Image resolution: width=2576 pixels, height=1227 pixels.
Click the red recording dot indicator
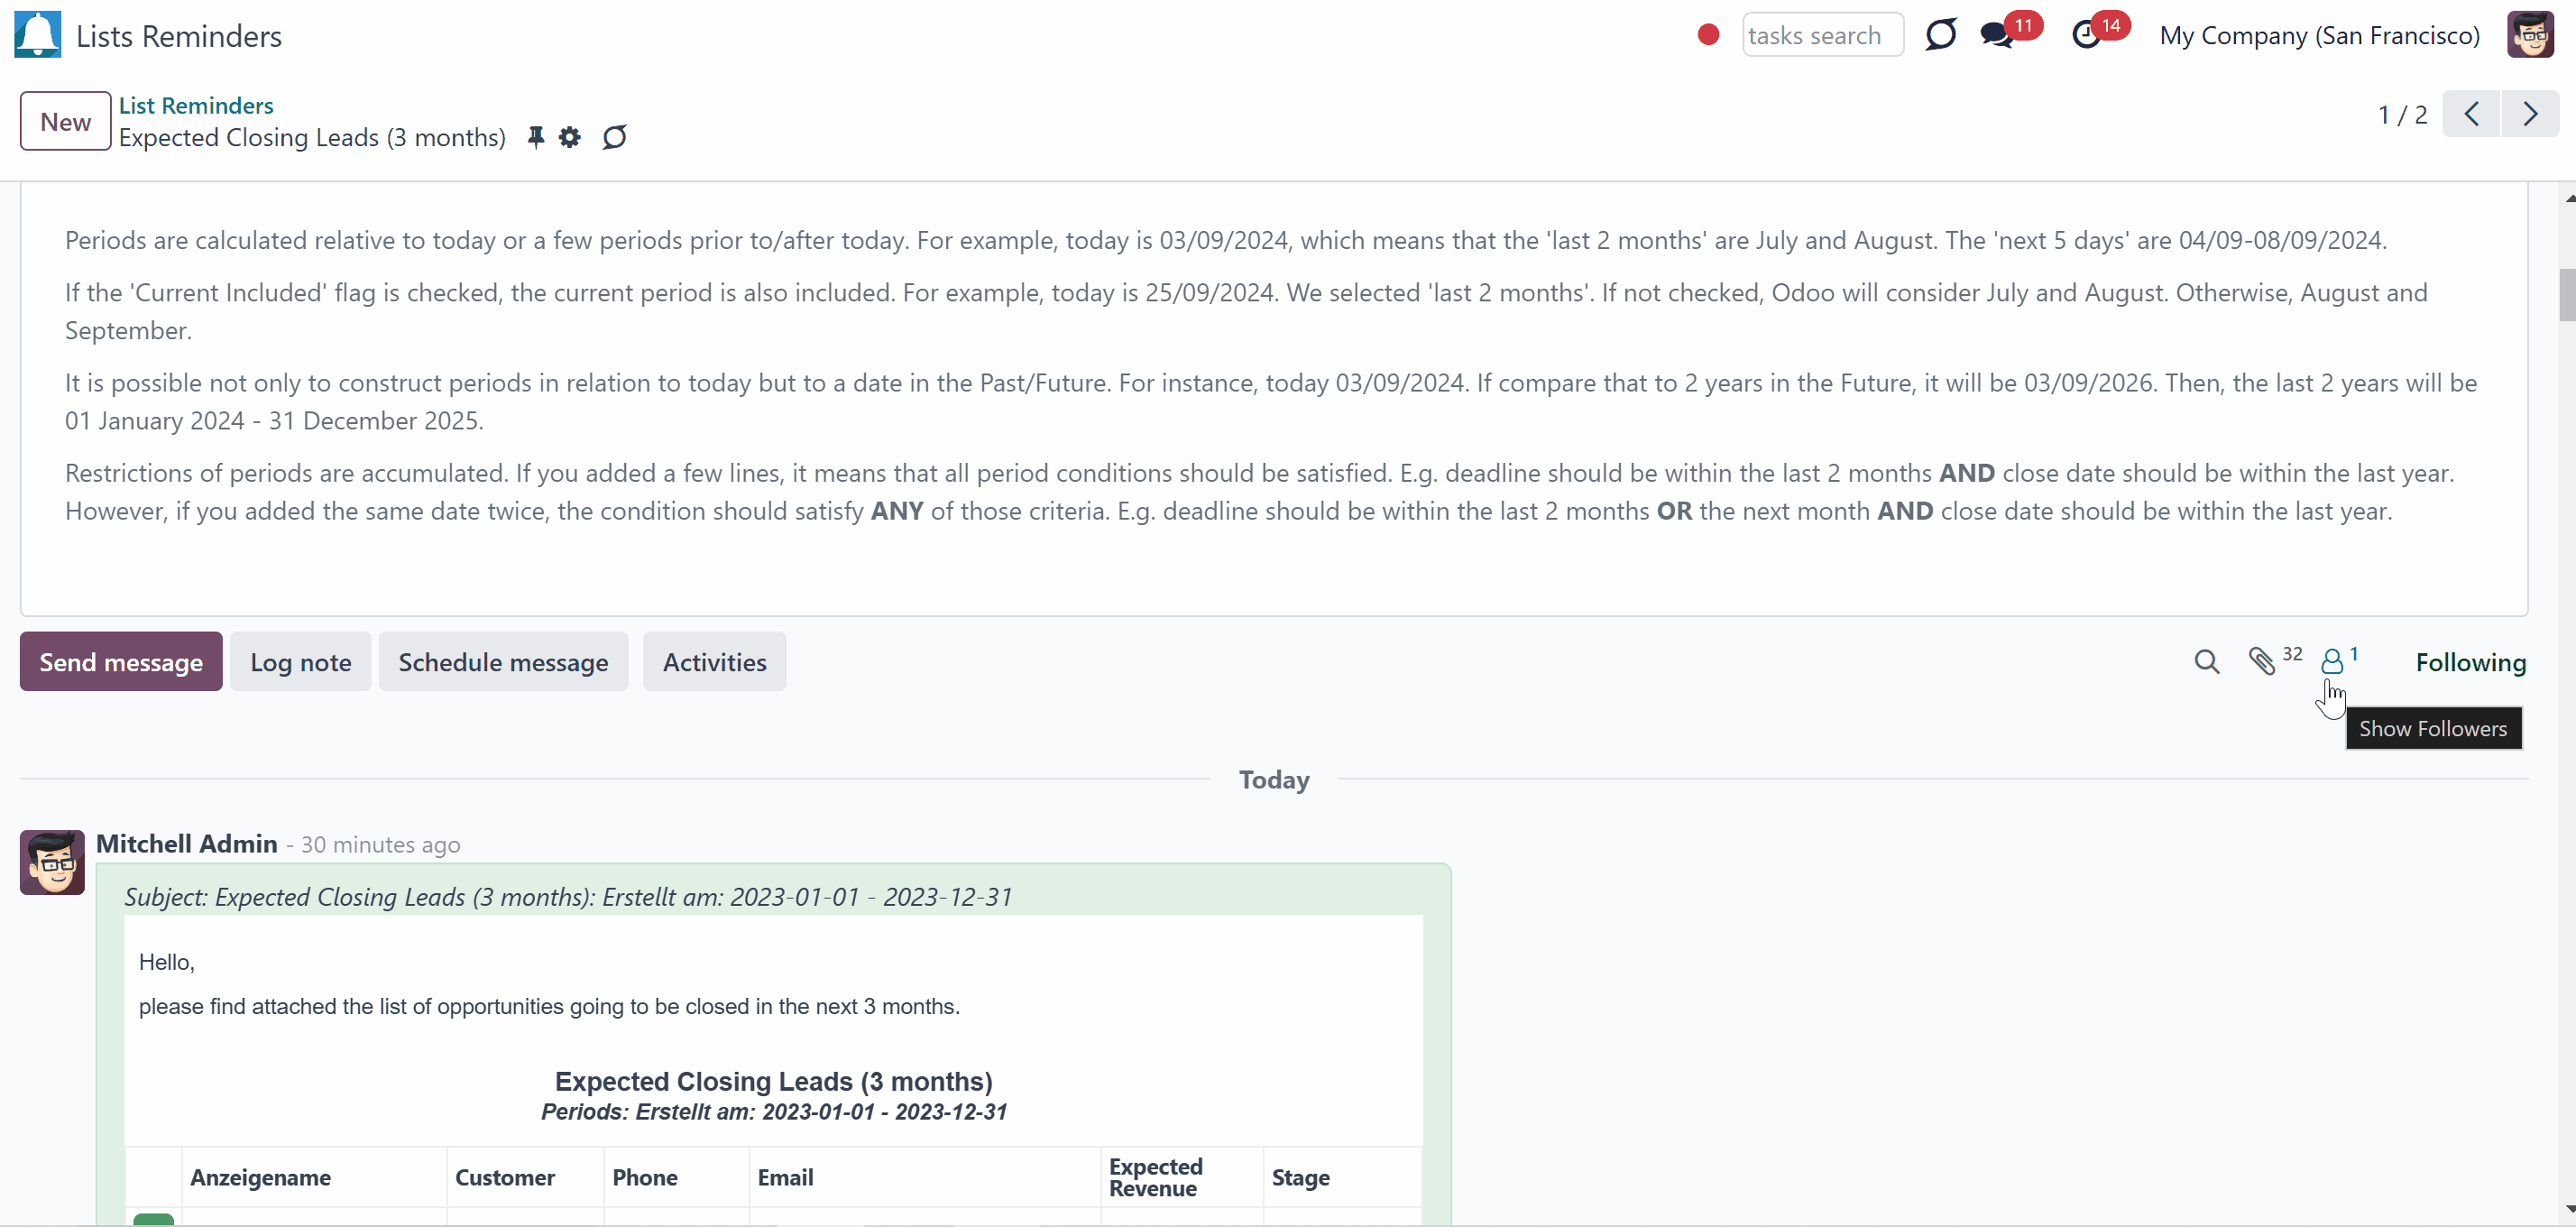pos(1708,35)
